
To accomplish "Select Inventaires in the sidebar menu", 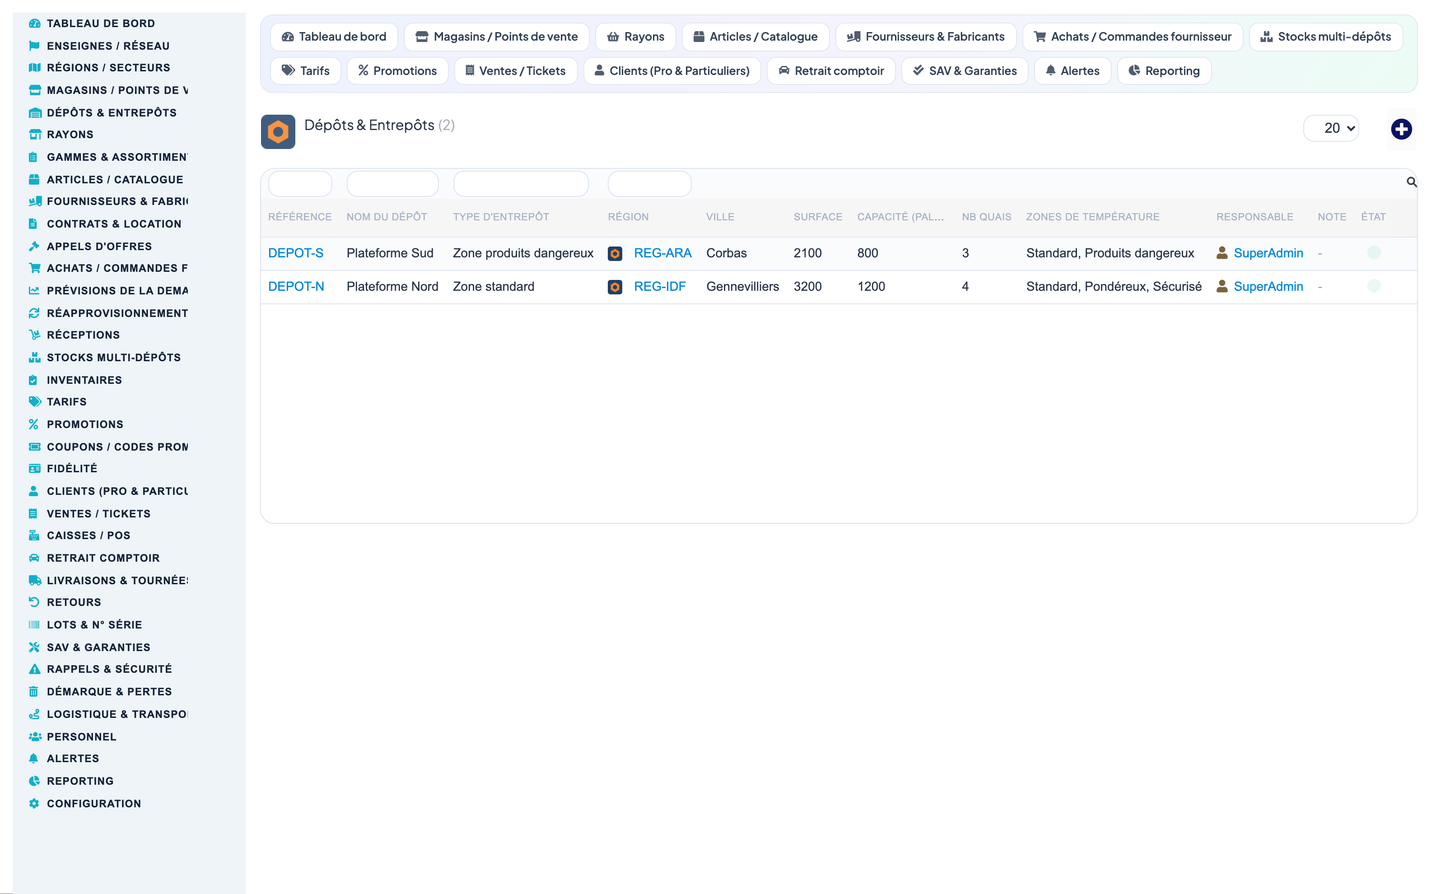I will click(84, 380).
